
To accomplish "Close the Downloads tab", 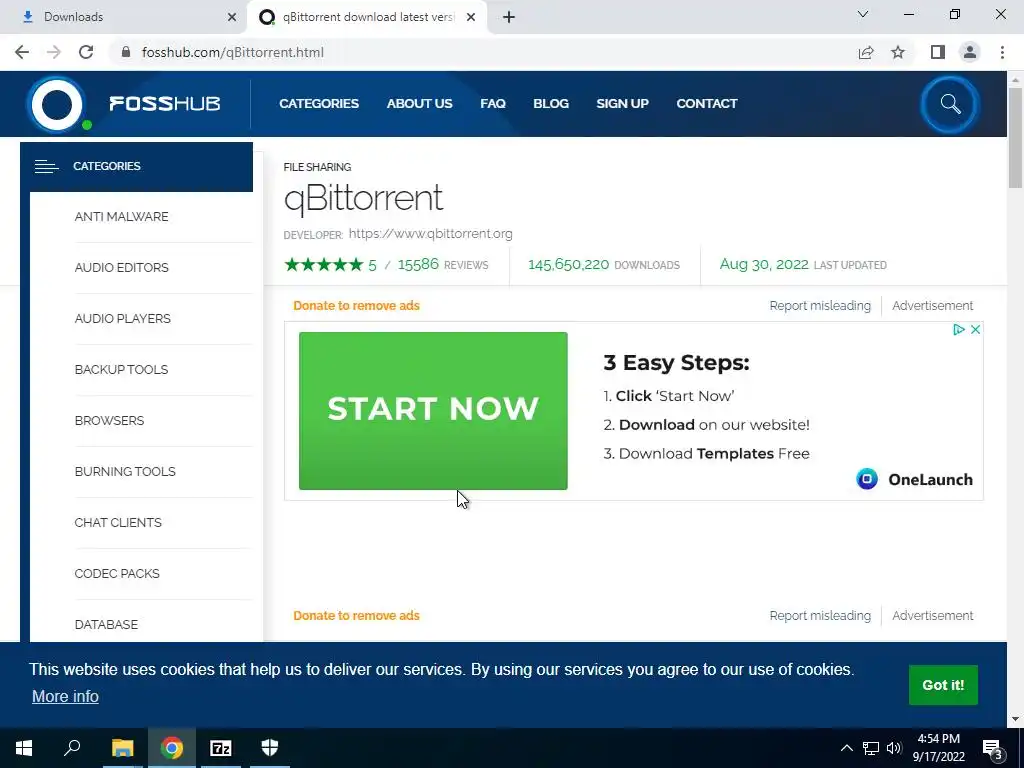I will point(232,17).
